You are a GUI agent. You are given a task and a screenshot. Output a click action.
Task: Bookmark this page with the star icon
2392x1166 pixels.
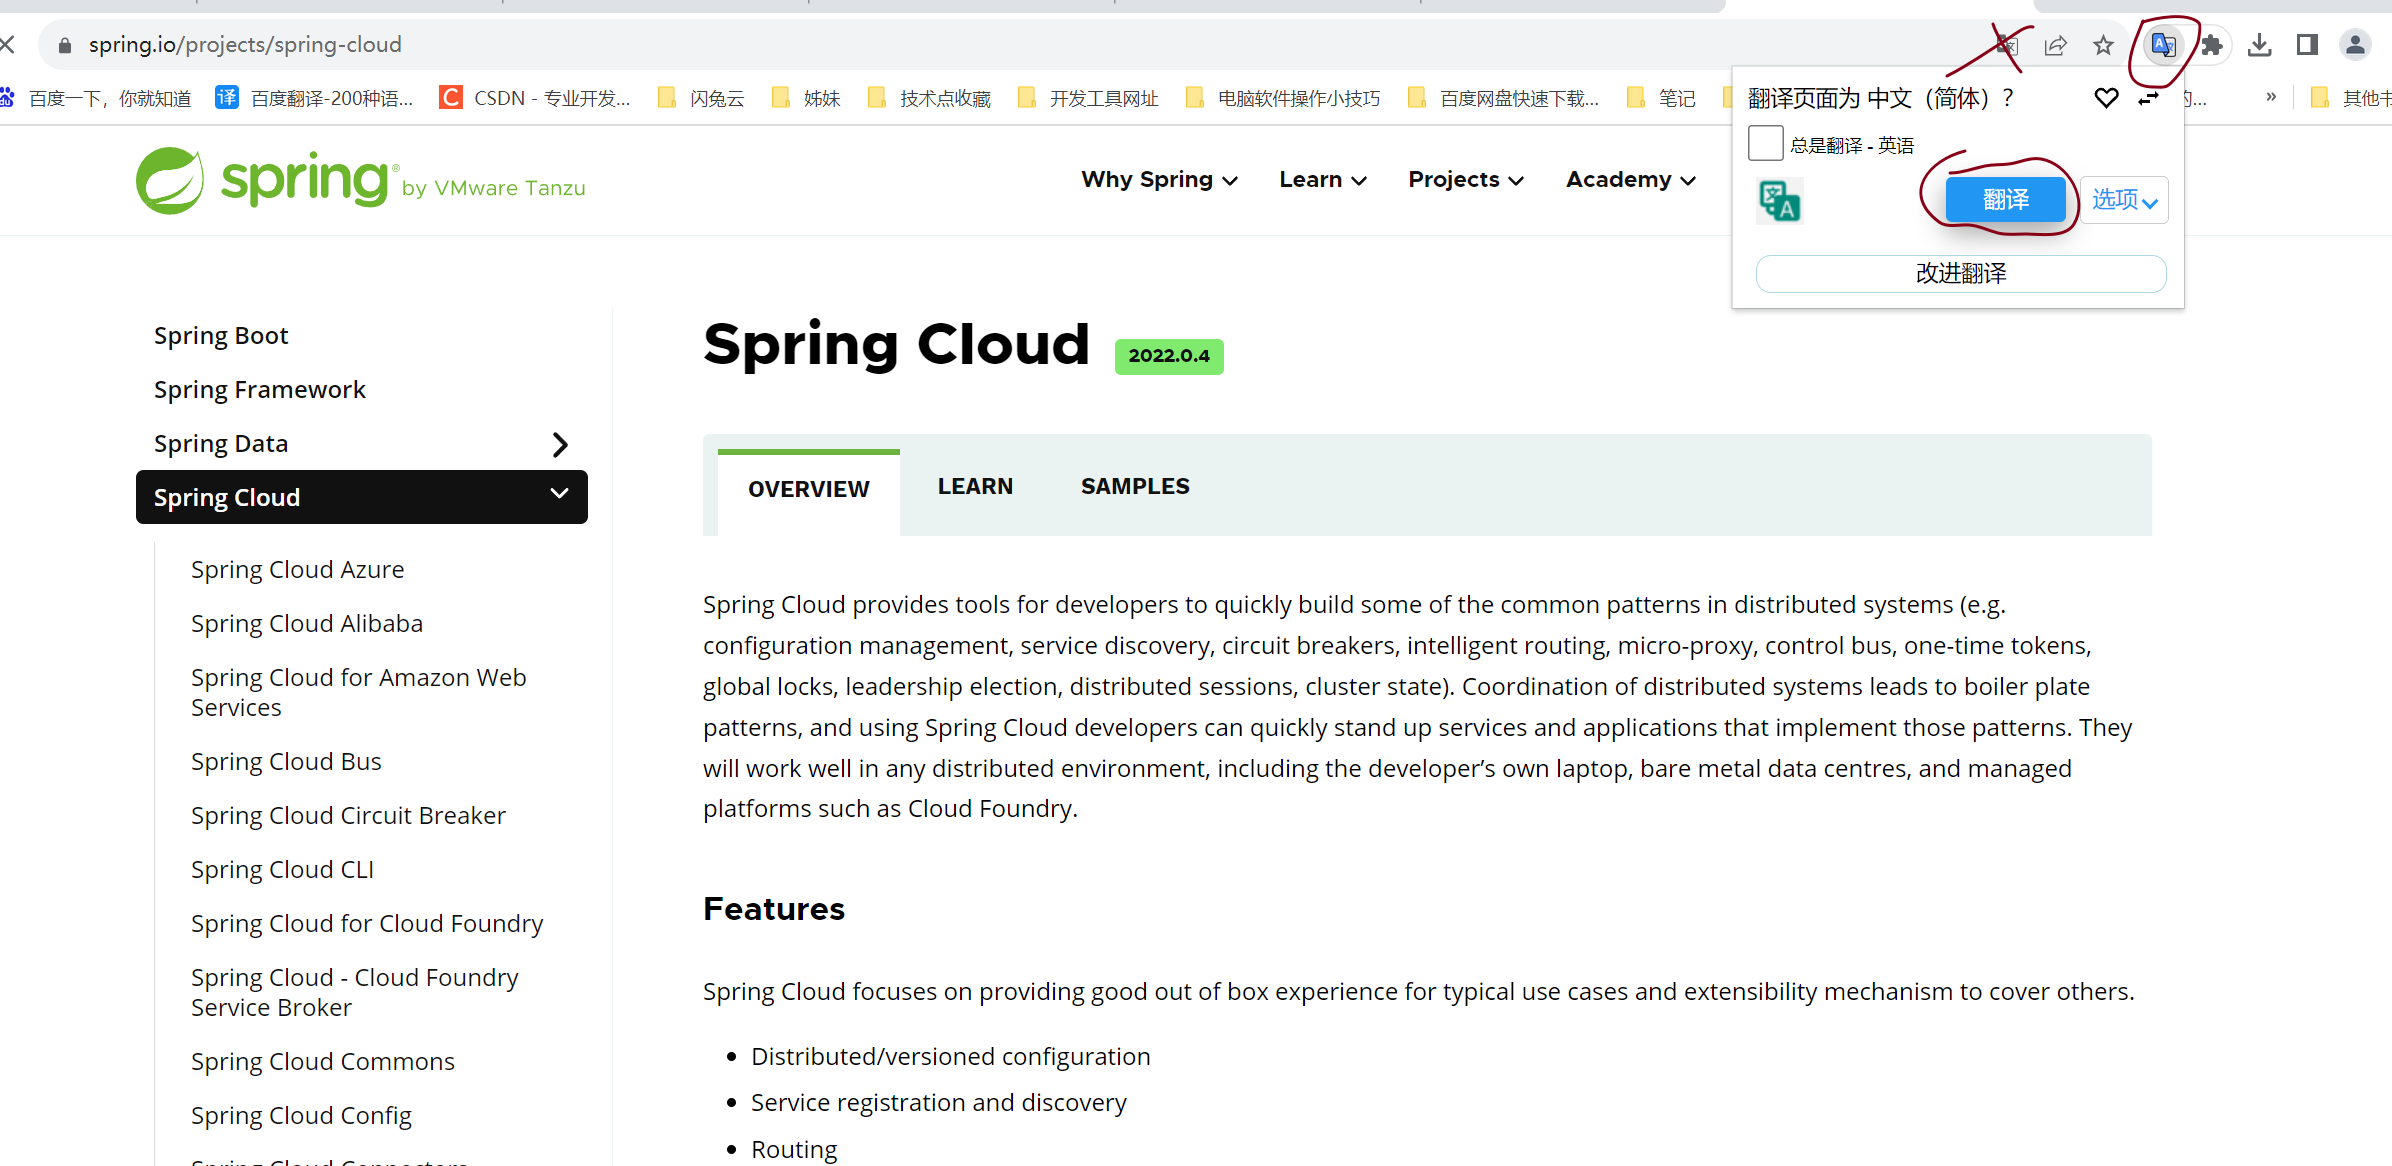pos(2103,45)
